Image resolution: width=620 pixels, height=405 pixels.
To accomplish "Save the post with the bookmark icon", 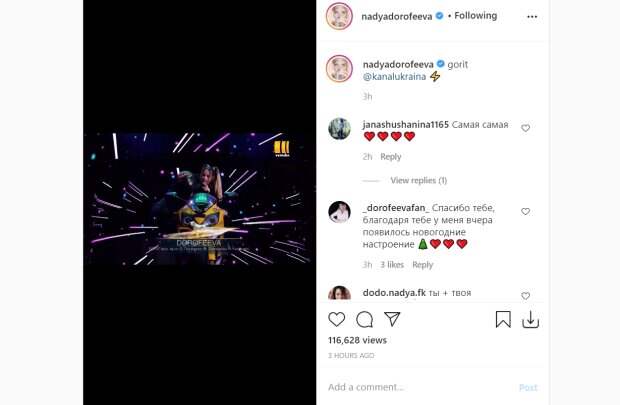I will (x=503, y=320).
